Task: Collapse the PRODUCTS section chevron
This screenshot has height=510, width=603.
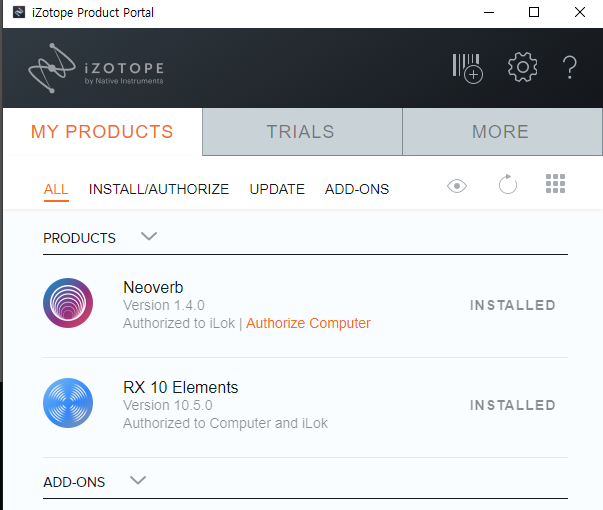Action: click(x=149, y=237)
